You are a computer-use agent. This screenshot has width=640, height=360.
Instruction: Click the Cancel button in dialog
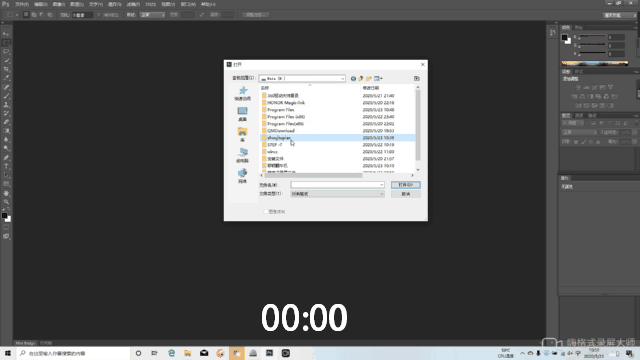point(406,194)
